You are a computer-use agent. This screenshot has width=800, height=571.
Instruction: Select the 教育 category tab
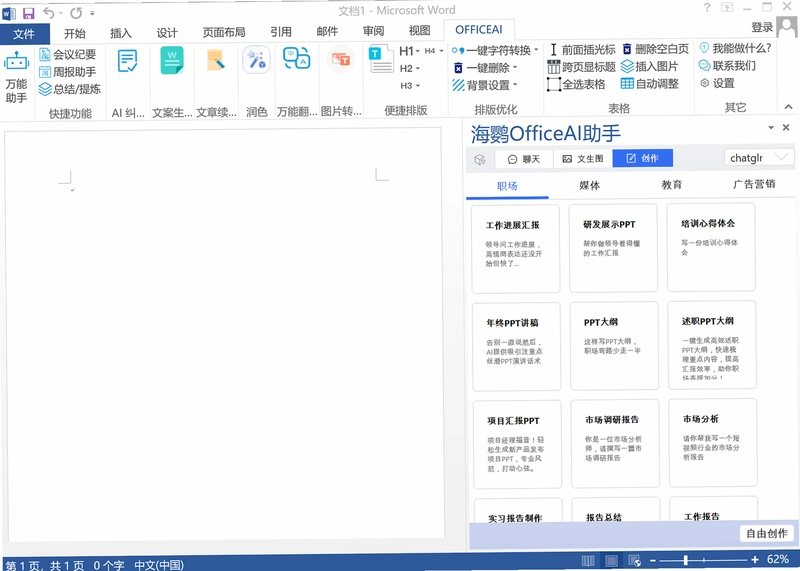pos(671,185)
